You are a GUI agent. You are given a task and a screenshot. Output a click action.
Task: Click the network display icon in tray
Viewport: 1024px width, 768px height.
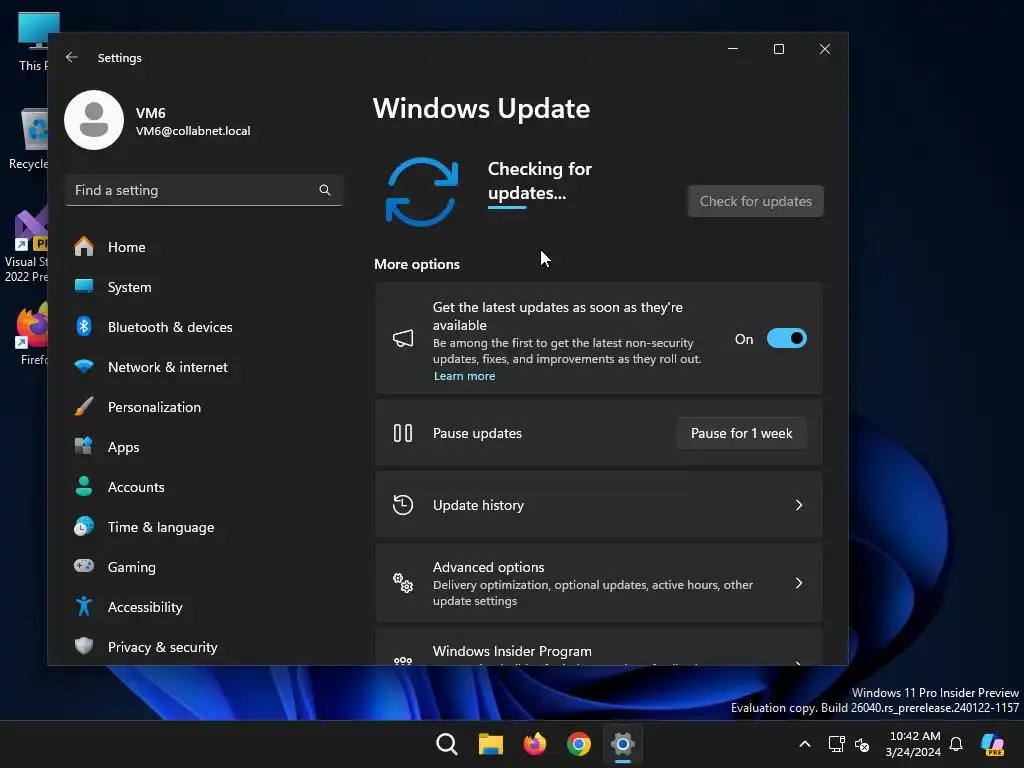836,744
